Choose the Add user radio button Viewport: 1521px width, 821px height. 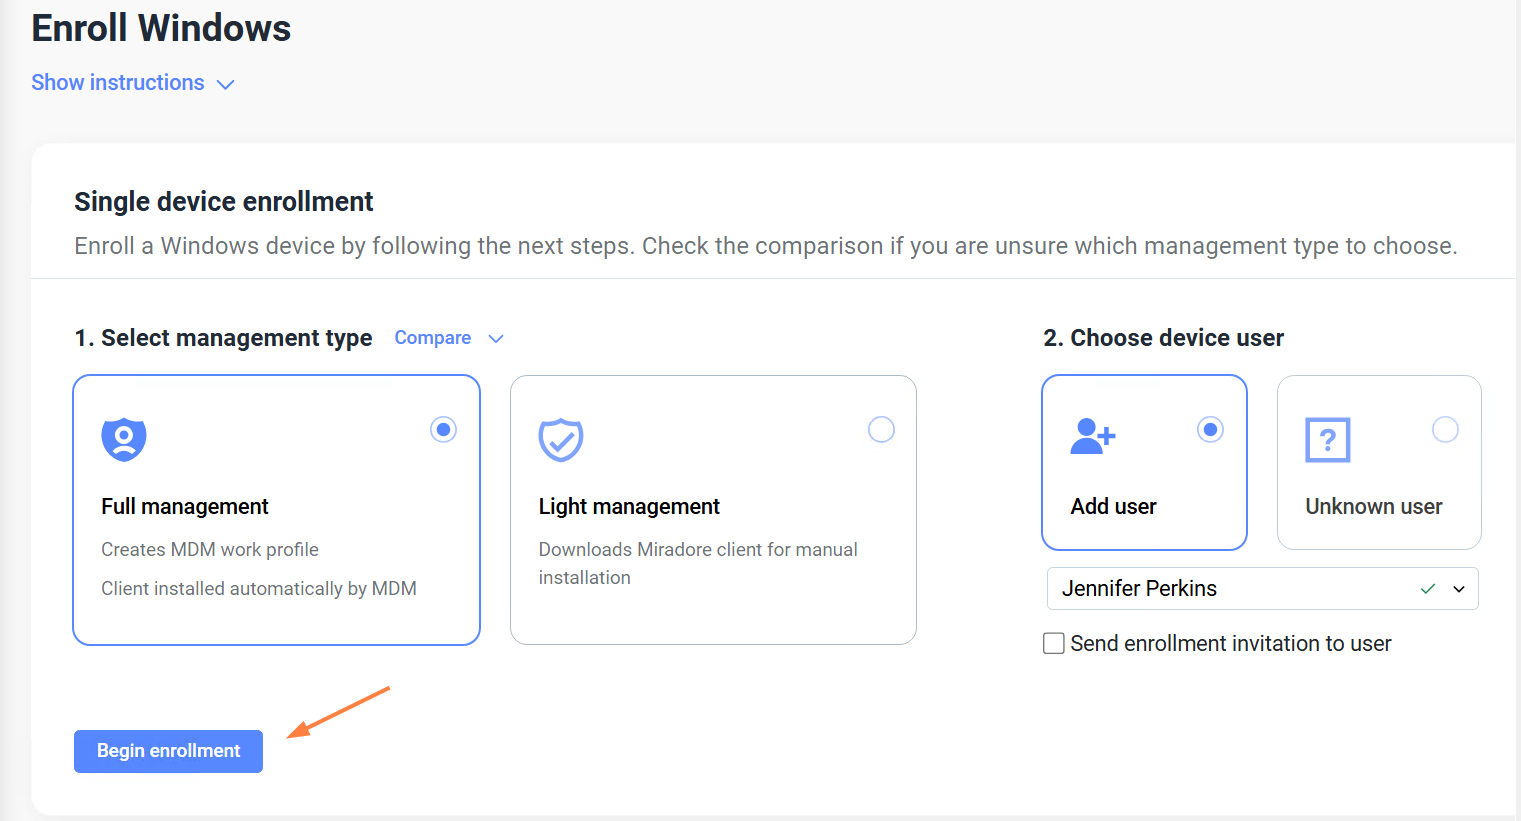1210,430
